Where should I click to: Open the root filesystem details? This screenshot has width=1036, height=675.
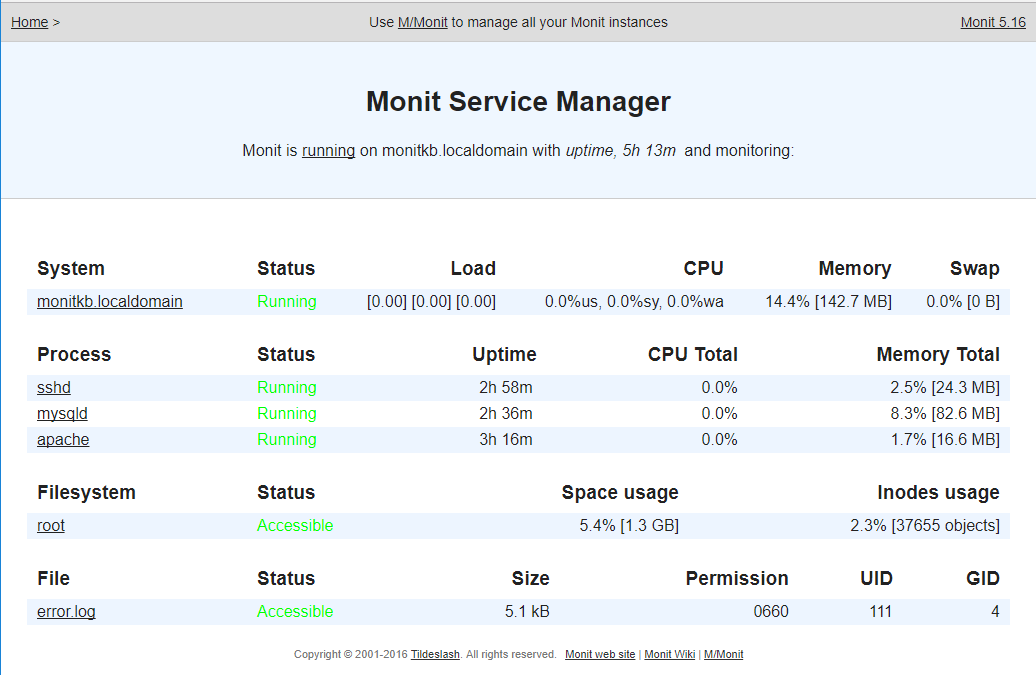pyautogui.click(x=50, y=525)
